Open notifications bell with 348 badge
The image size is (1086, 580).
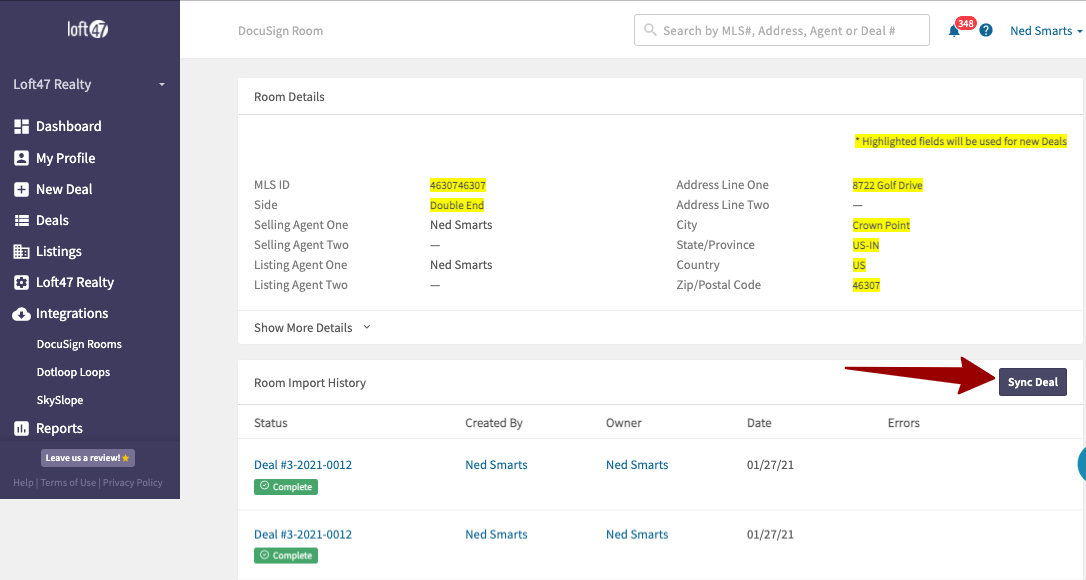tap(954, 31)
